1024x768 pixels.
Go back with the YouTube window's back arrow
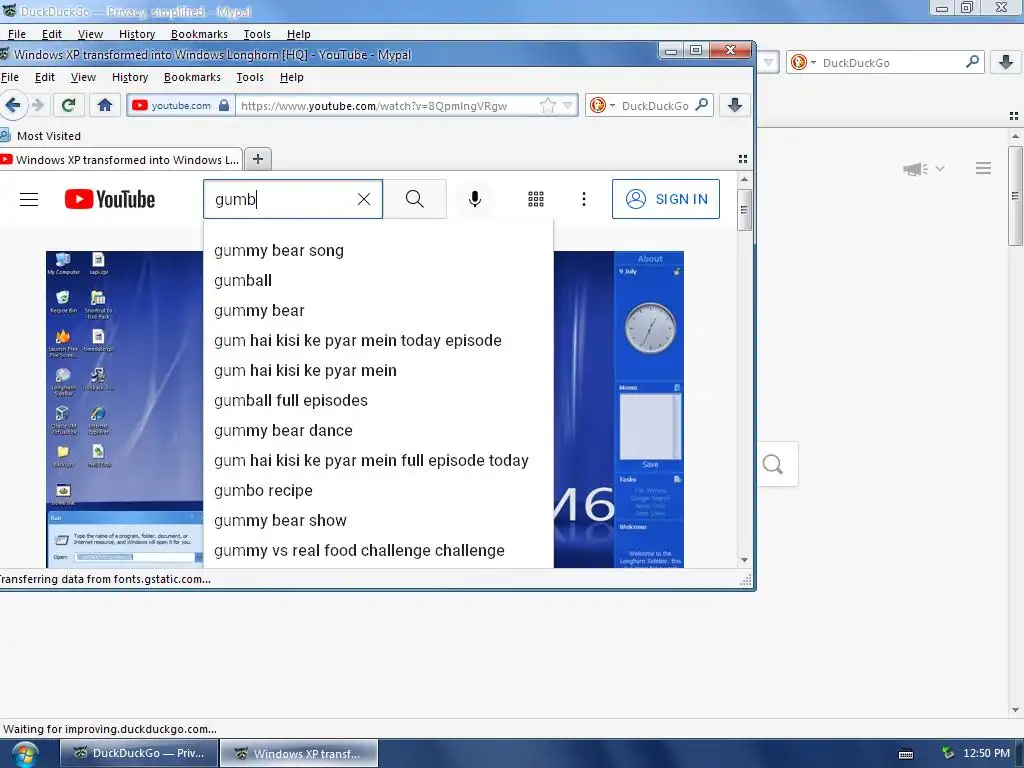click(x=12, y=105)
